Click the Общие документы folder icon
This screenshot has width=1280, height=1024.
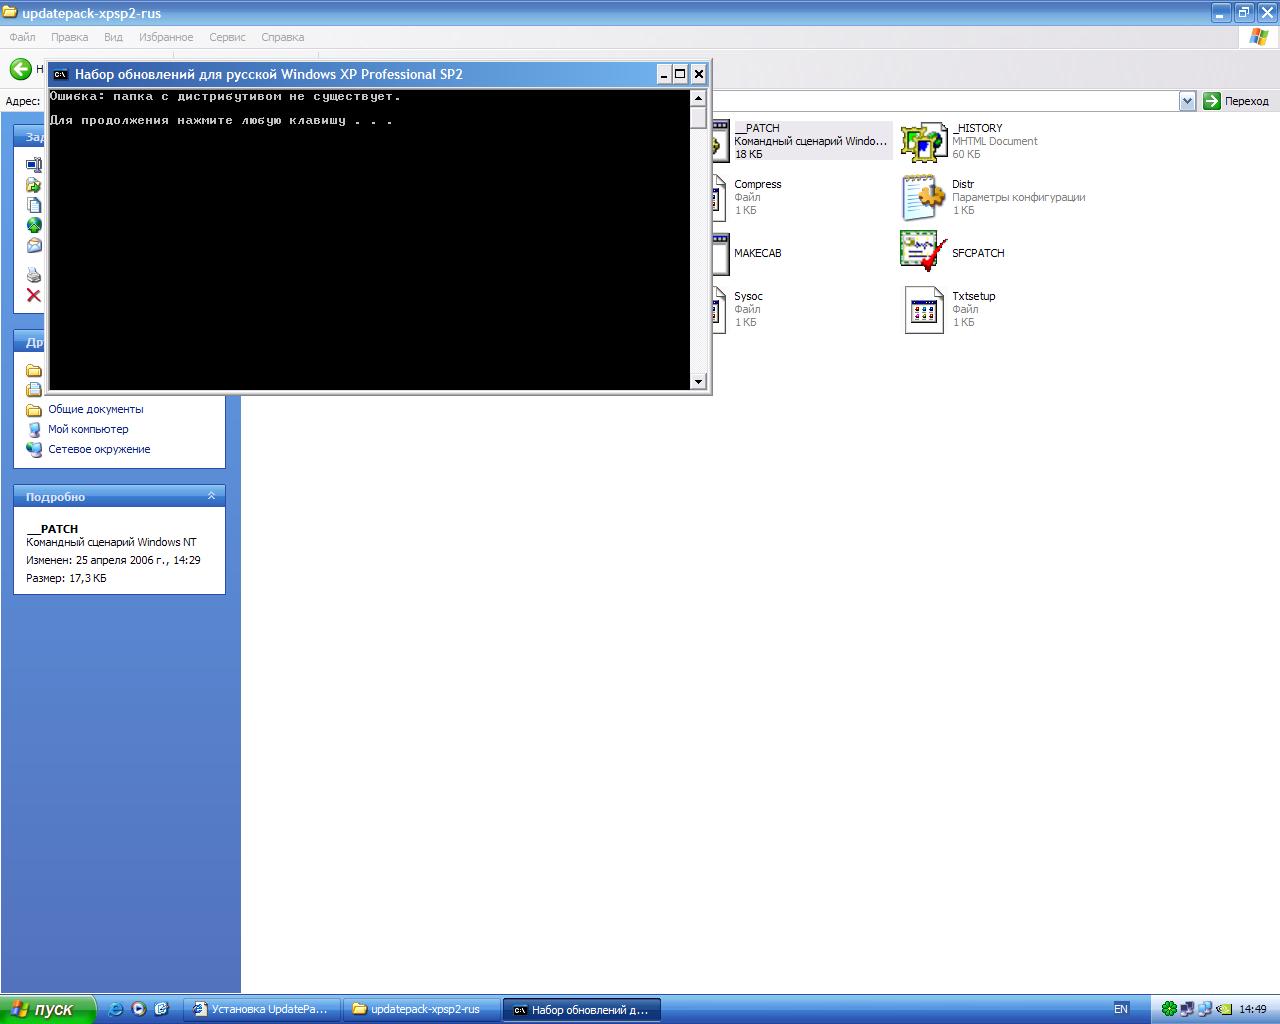tap(34, 409)
